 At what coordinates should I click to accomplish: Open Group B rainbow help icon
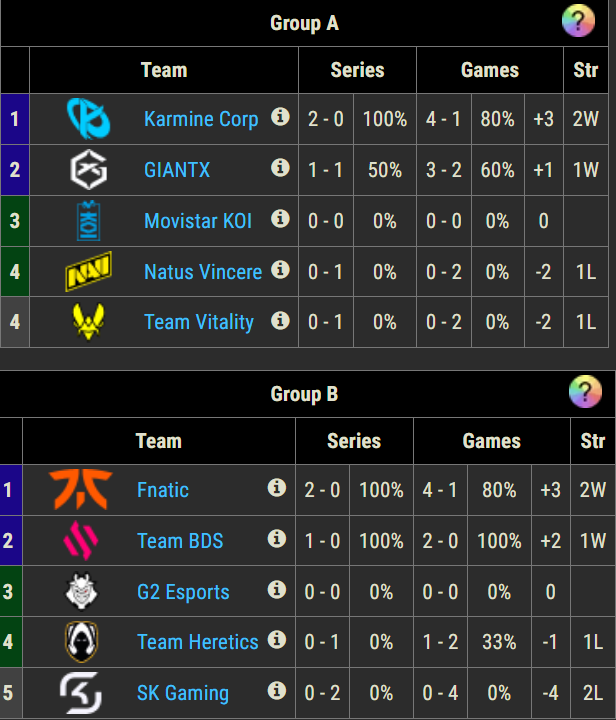tap(585, 393)
